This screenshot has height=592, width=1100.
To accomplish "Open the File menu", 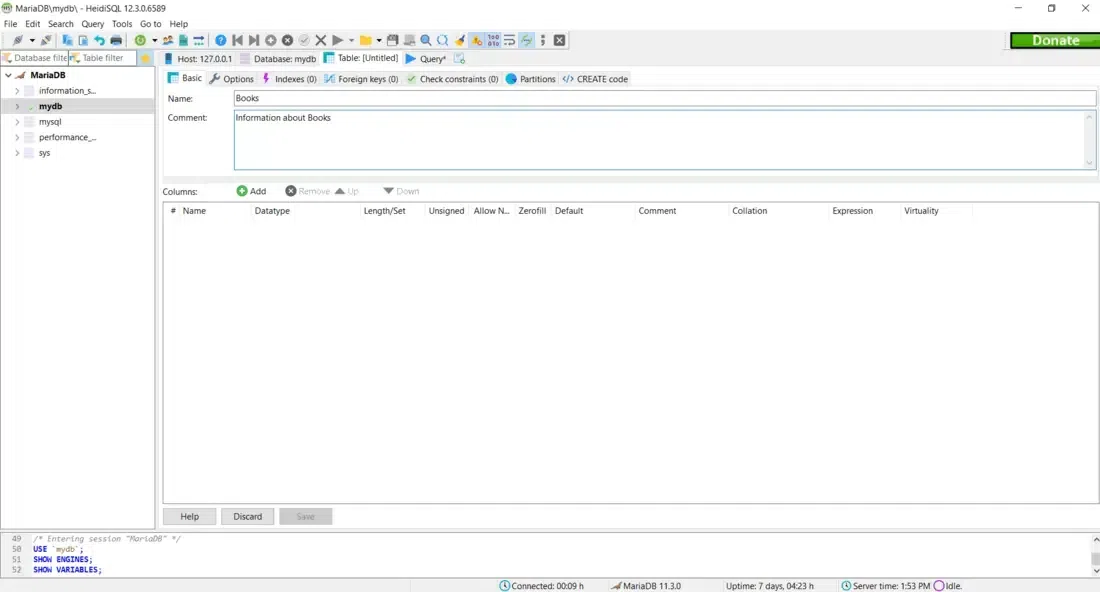I will 11,24.
